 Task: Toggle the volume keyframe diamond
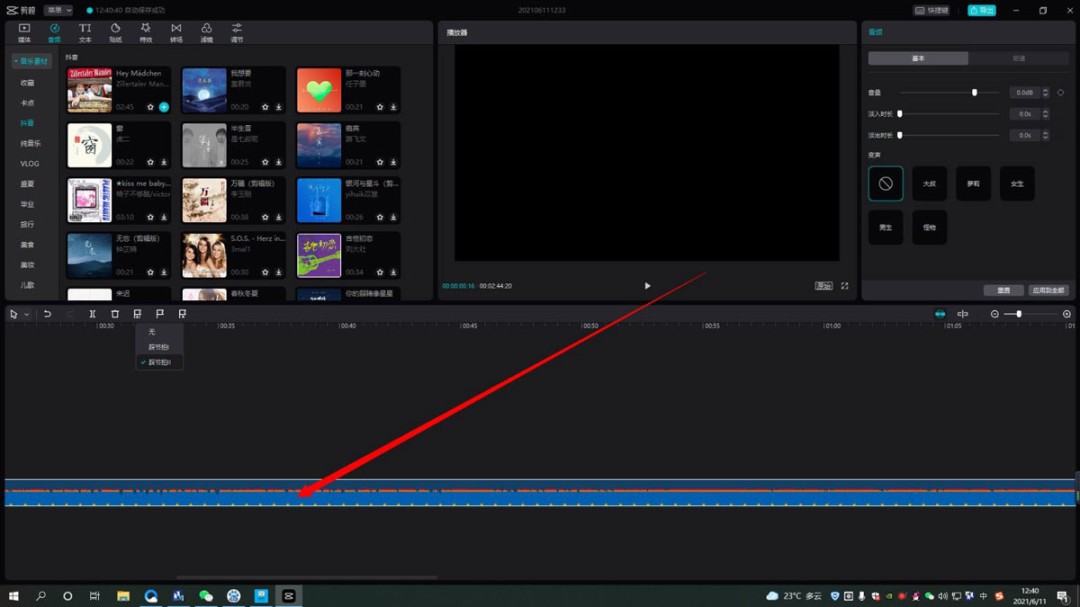tap(1061, 93)
